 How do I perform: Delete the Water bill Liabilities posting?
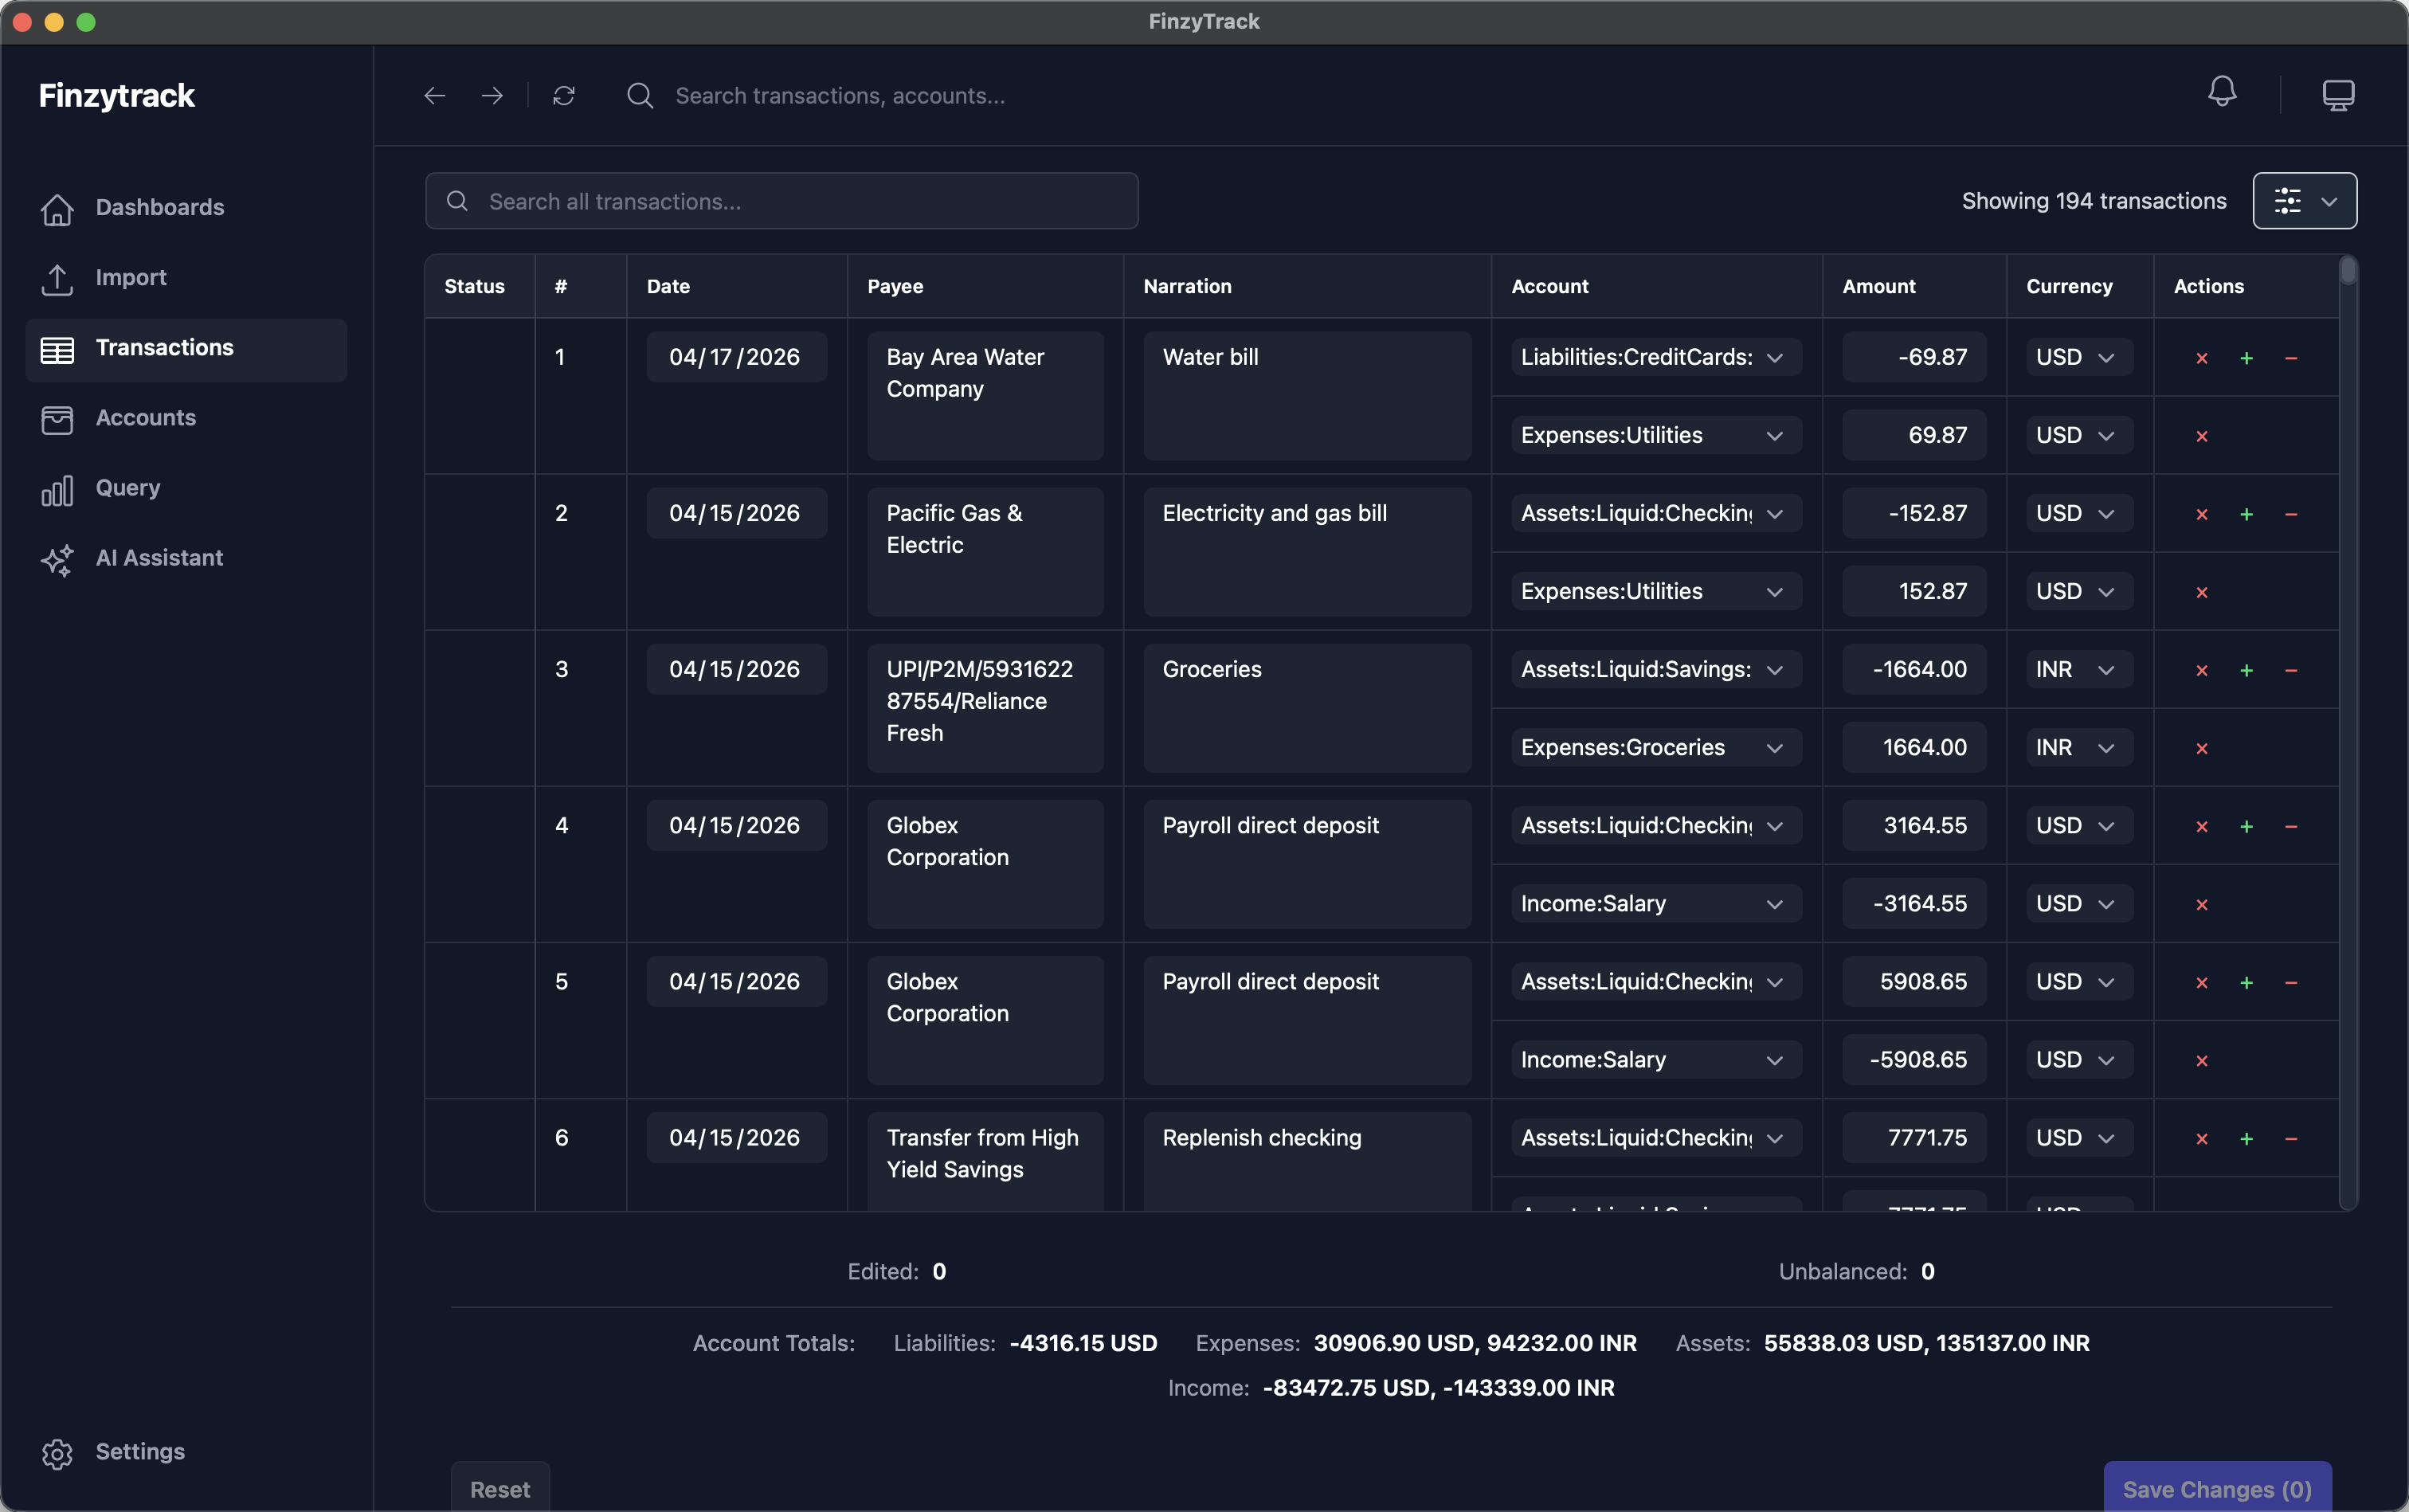click(x=2201, y=358)
